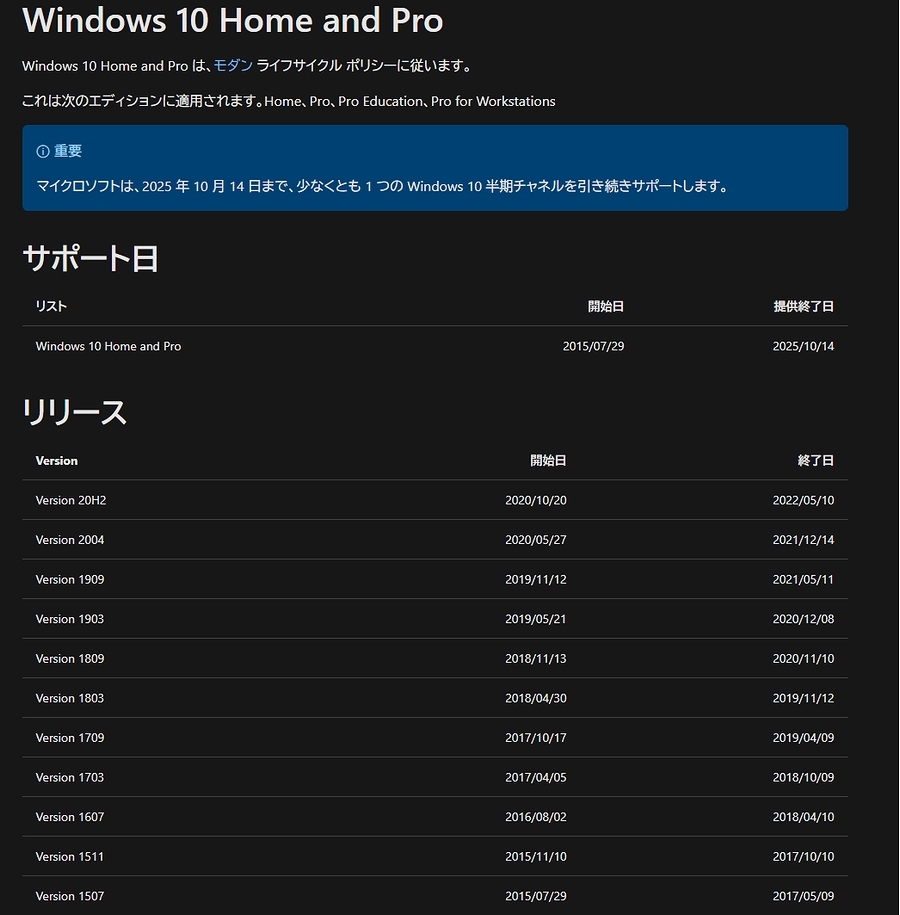This screenshot has height=915, width=900.
Task: Select the 提供終了日 column header
Action: click(804, 306)
